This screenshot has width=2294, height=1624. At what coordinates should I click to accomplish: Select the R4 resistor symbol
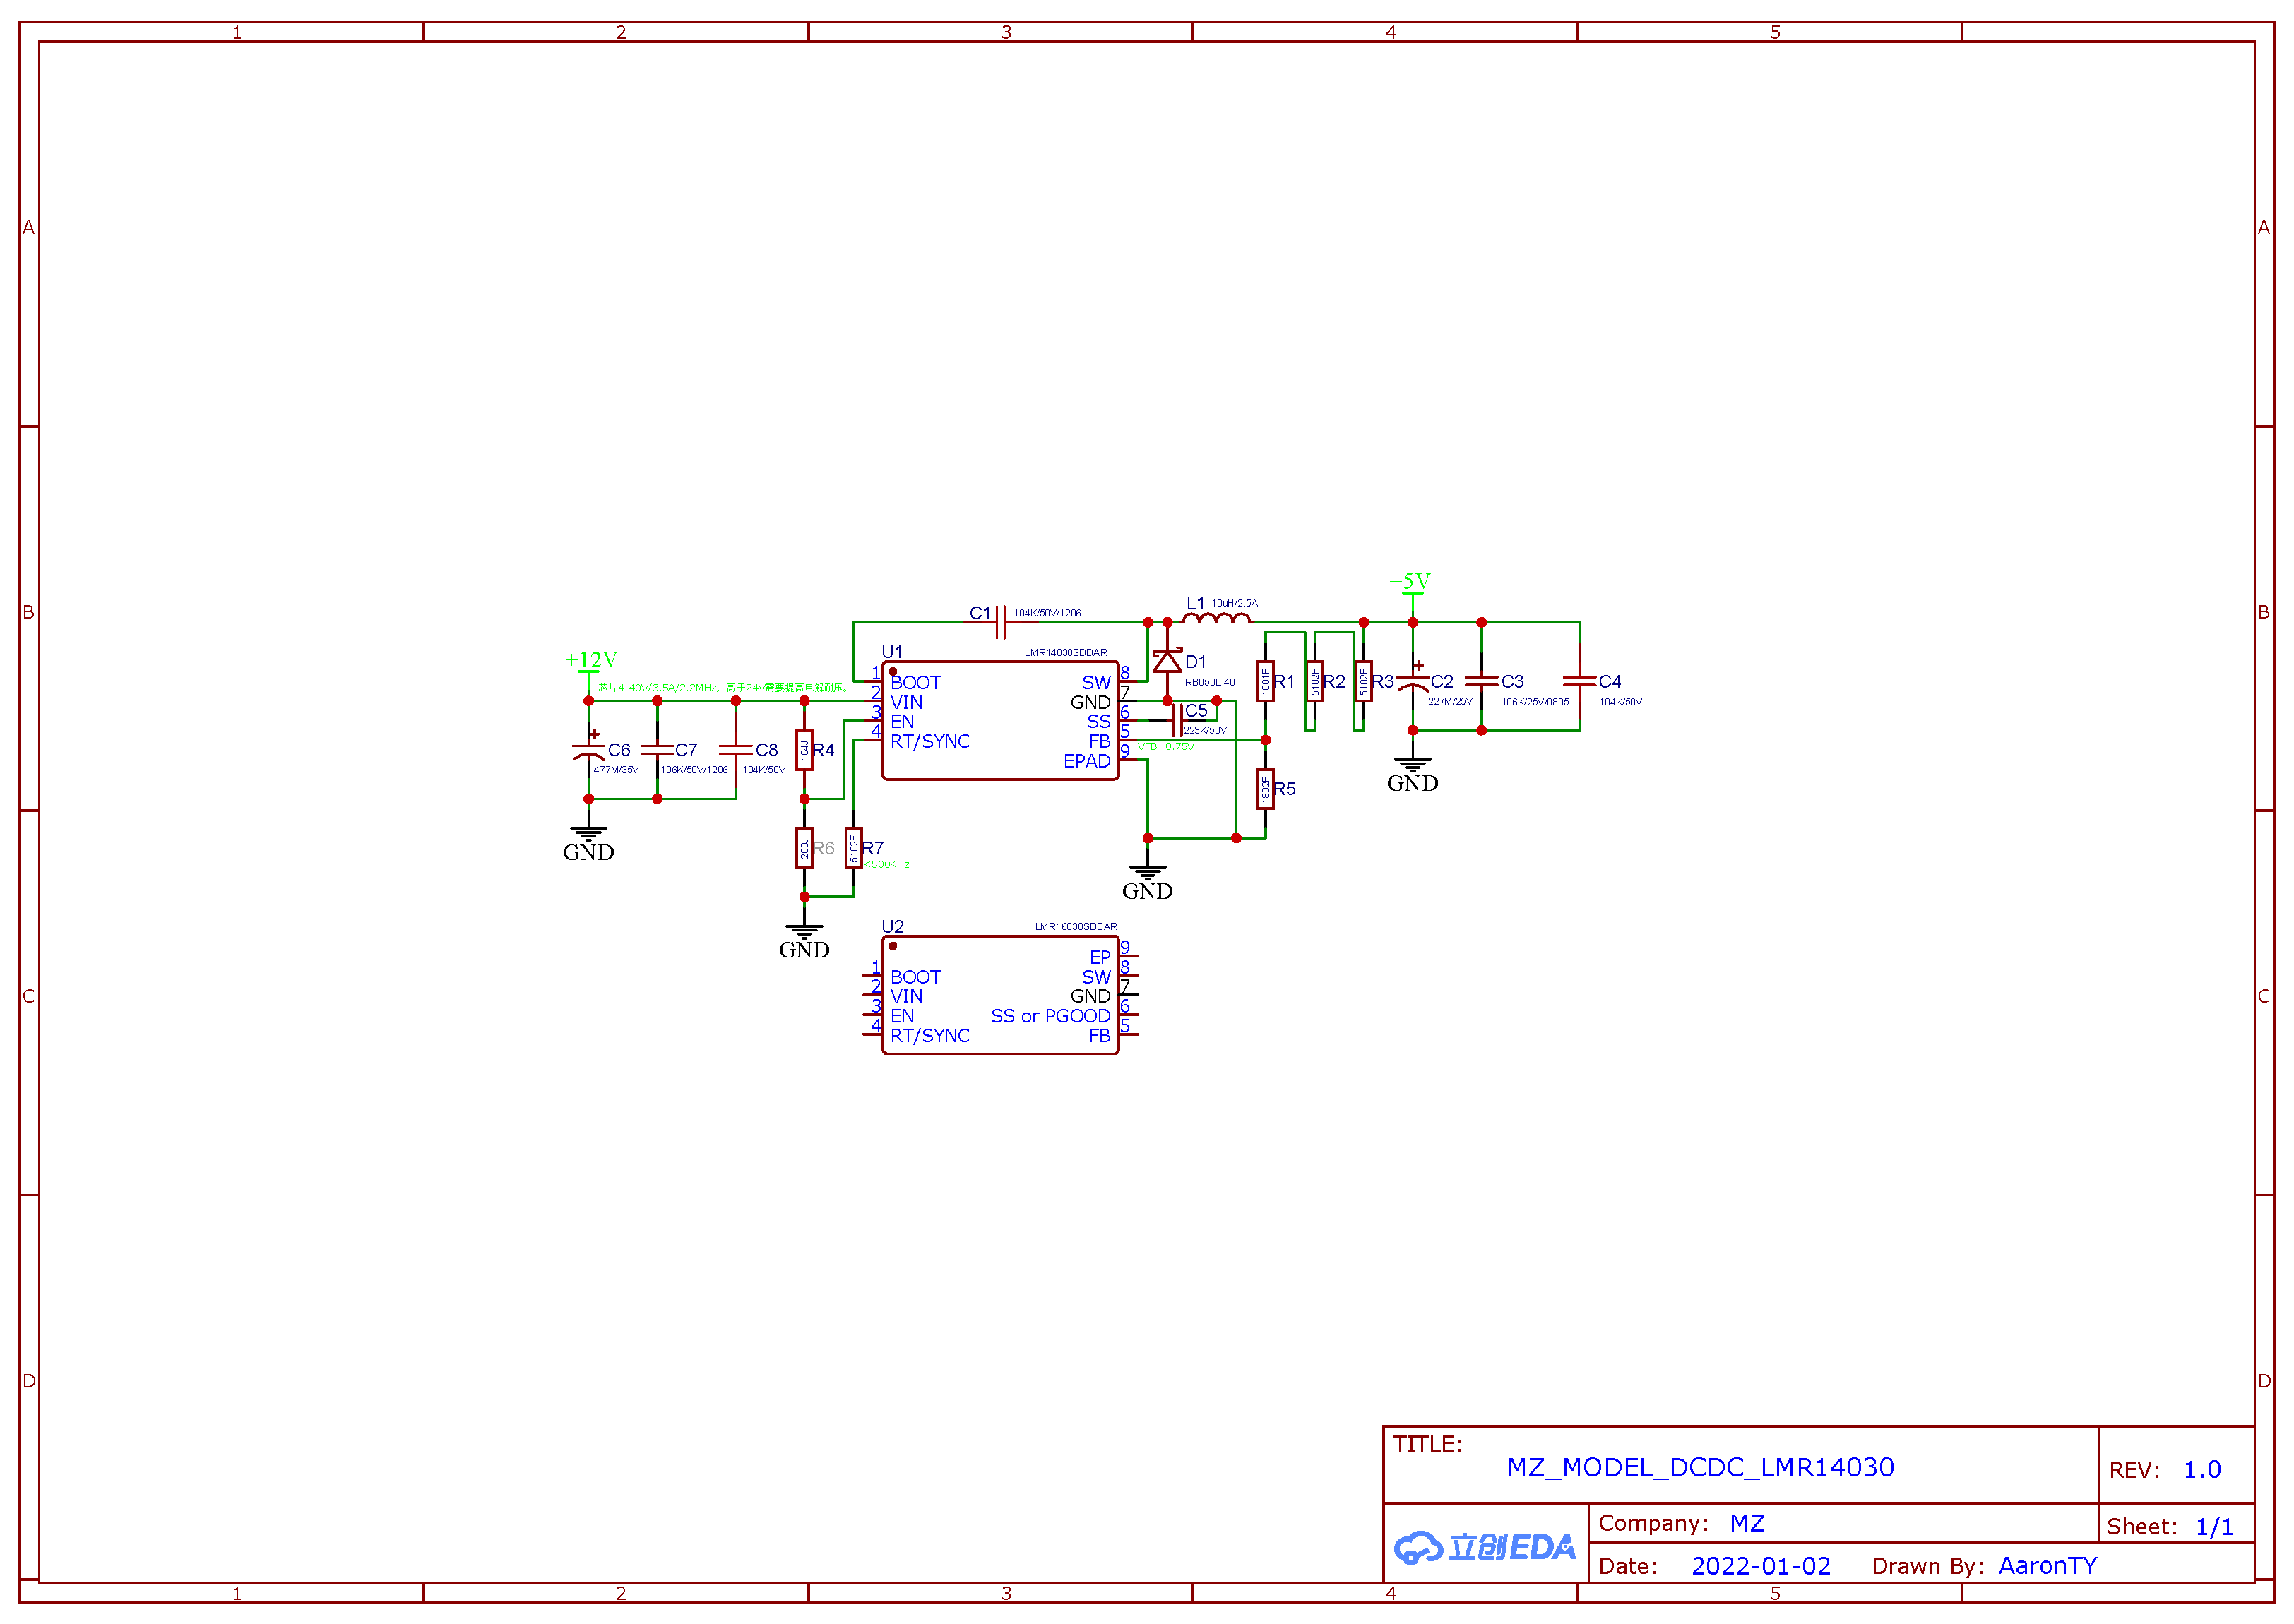click(804, 750)
